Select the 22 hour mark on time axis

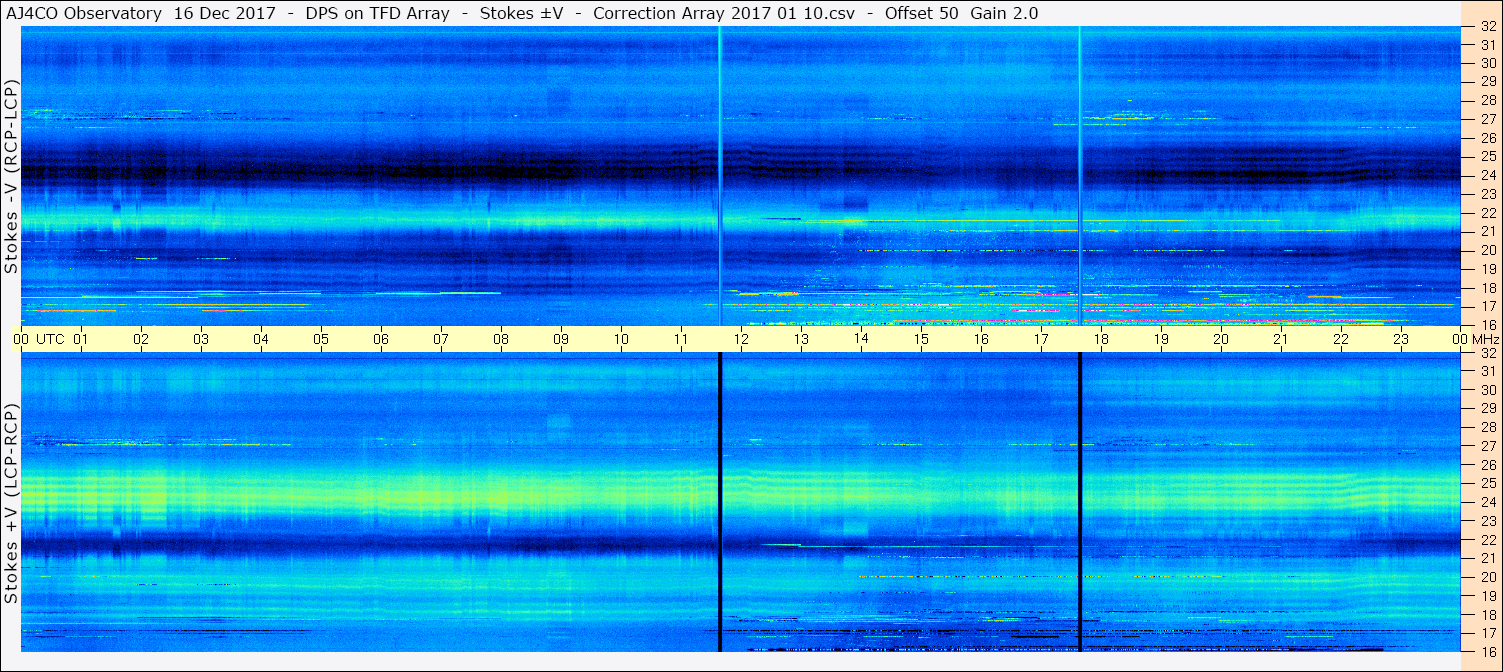point(1341,339)
